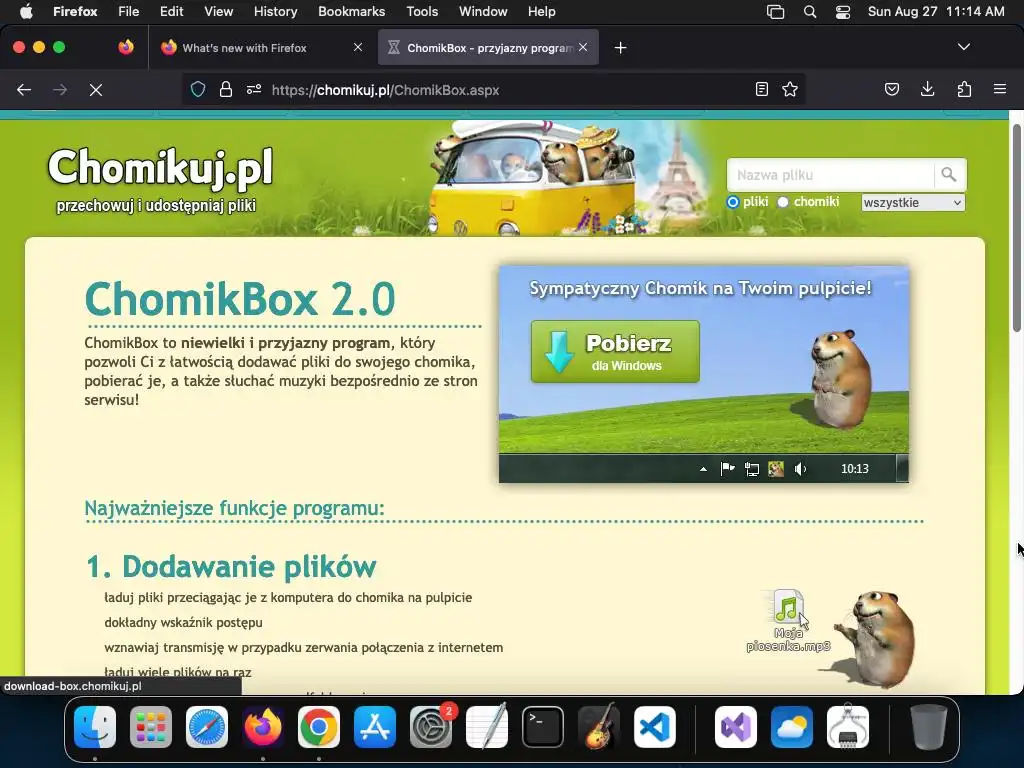Open the Firefox app menu
Image resolution: width=1024 pixels, height=768 pixels.
tap(75, 12)
